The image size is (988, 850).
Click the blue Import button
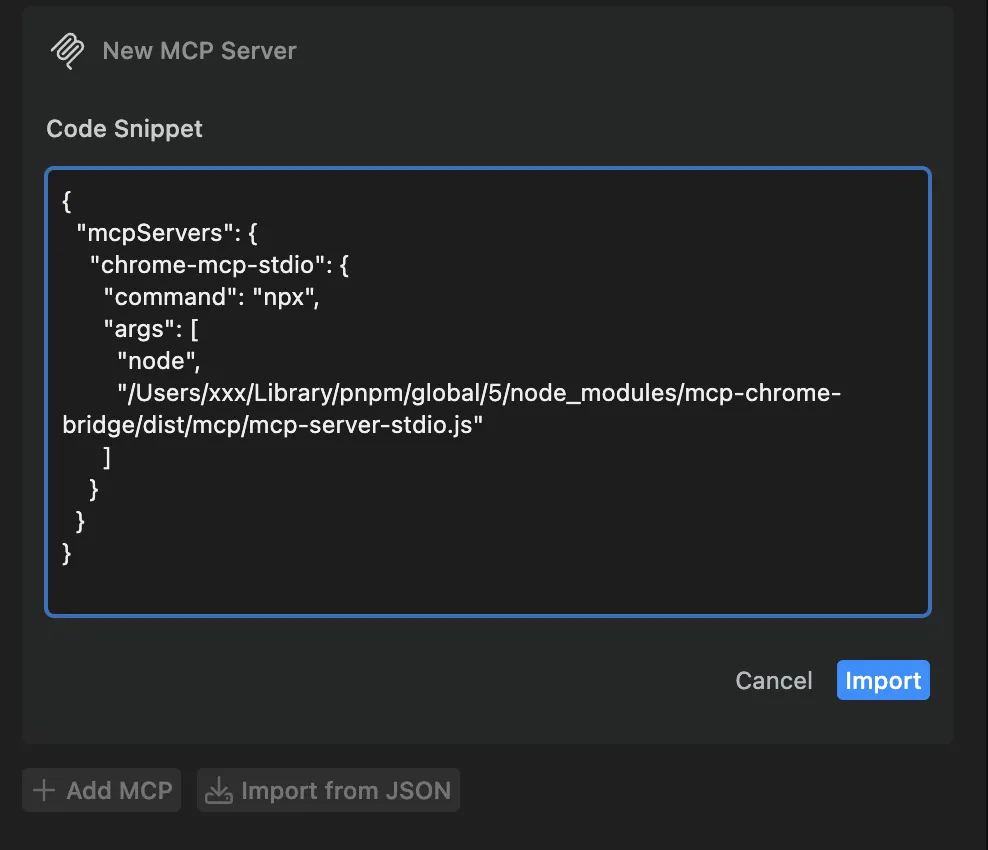click(883, 680)
